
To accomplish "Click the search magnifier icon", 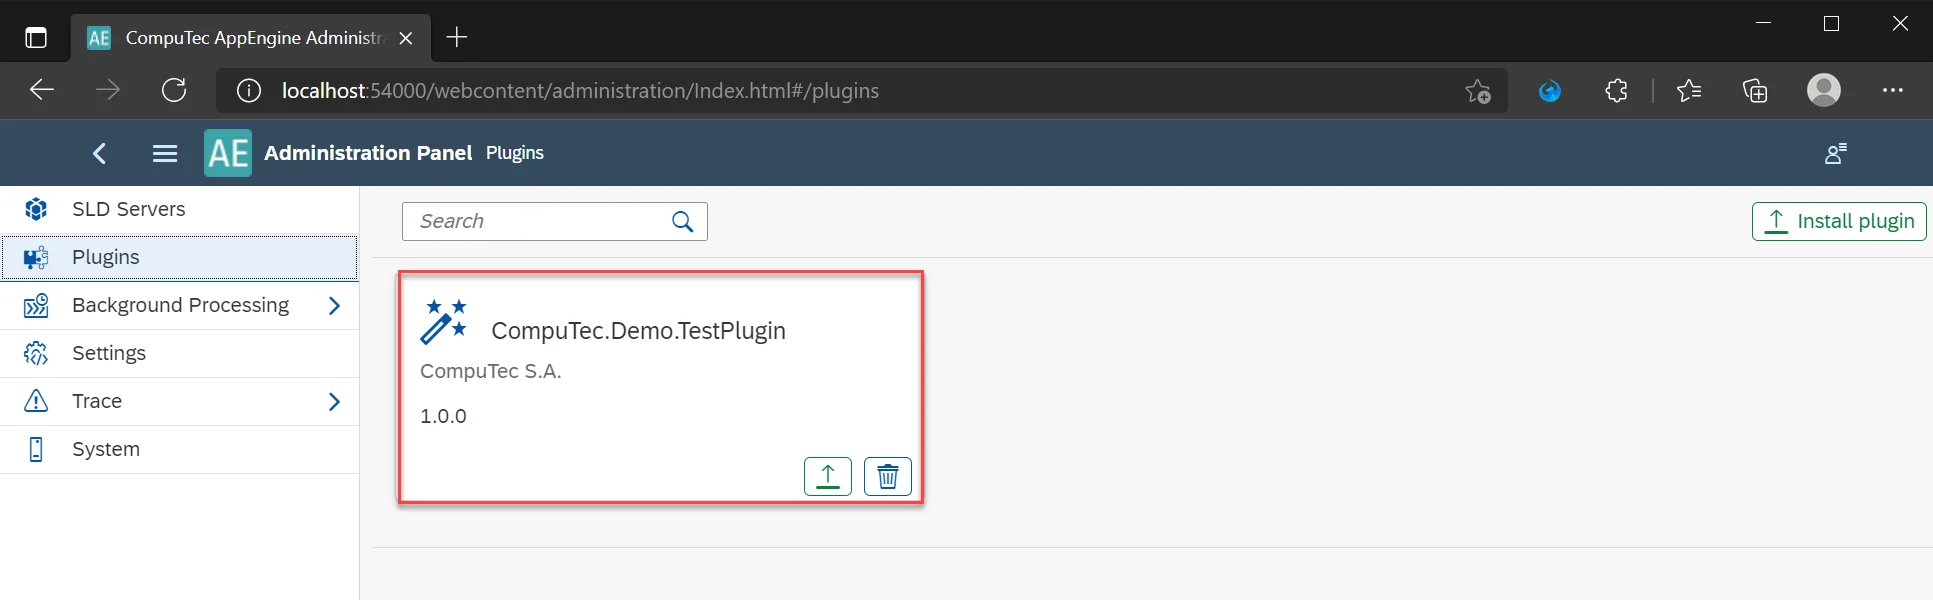I will tap(683, 222).
